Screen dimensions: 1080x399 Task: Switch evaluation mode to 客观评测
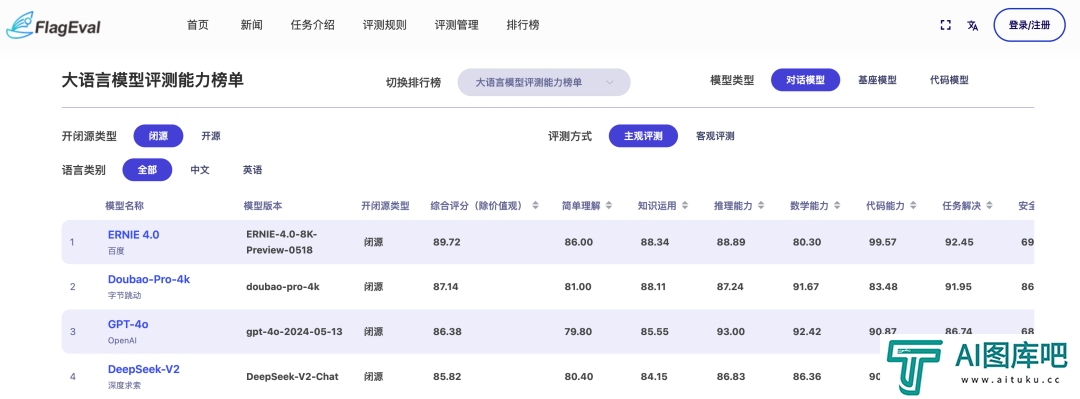715,136
